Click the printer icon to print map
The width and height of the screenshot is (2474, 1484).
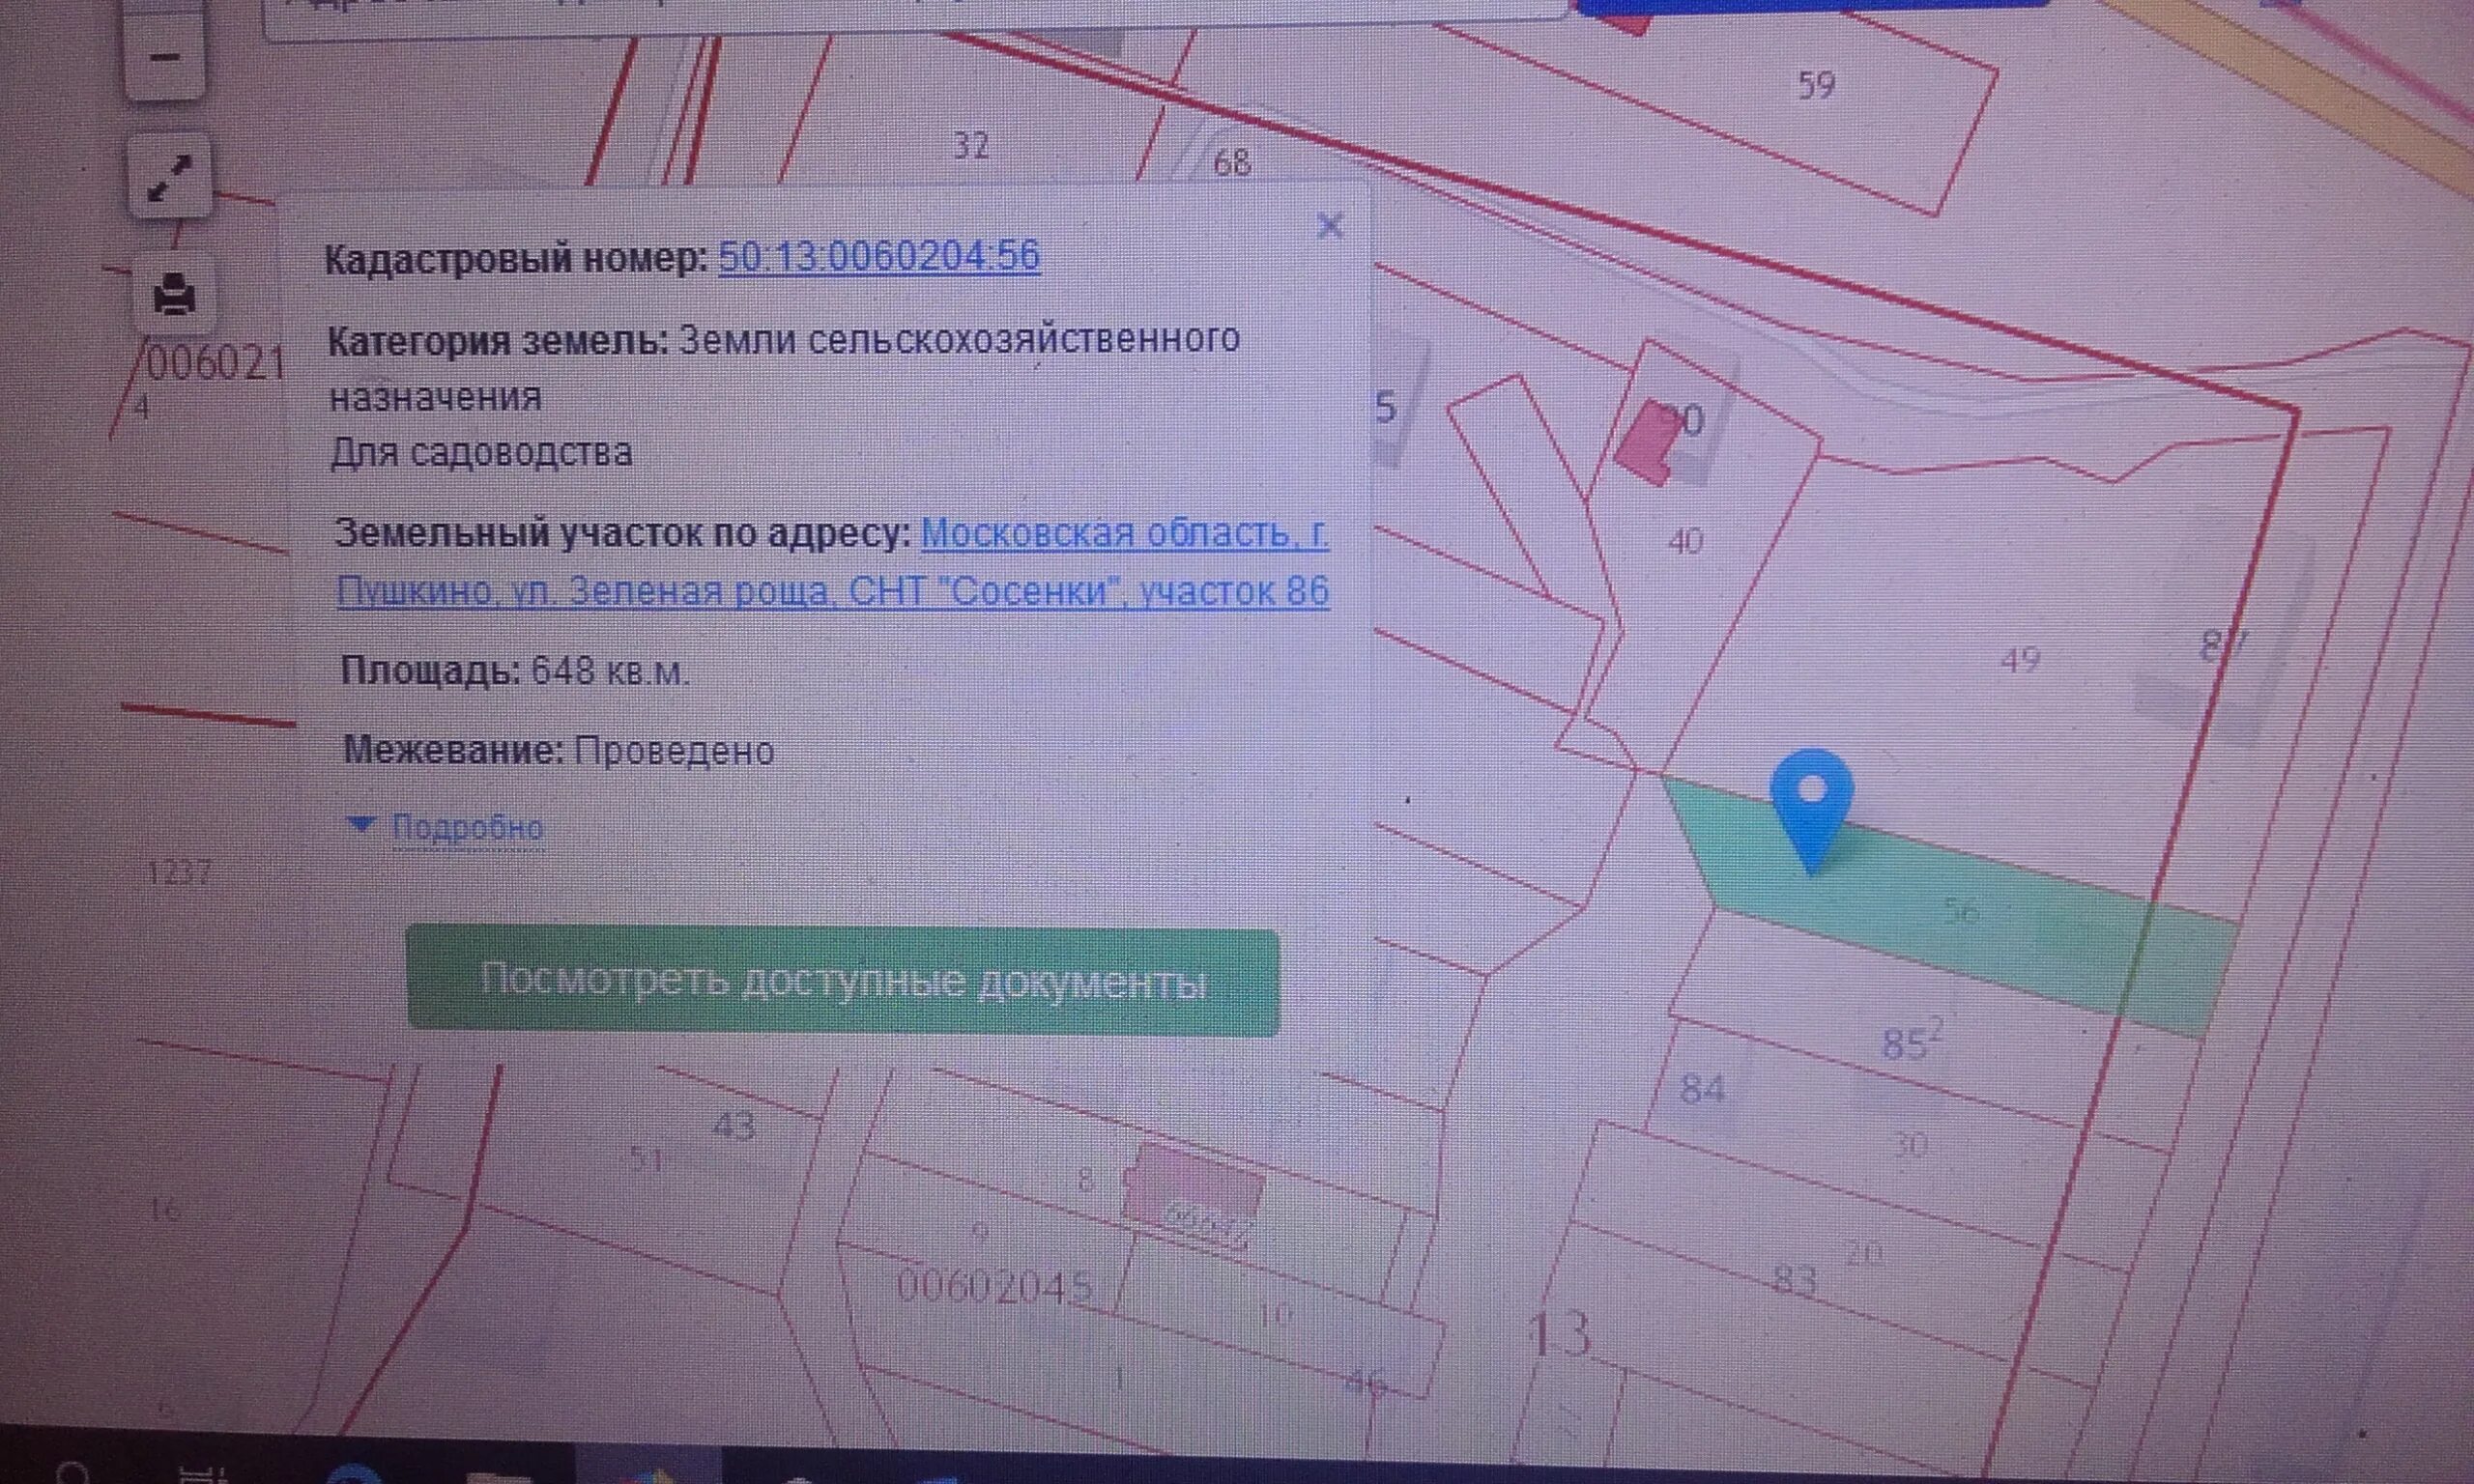(174, 295)
